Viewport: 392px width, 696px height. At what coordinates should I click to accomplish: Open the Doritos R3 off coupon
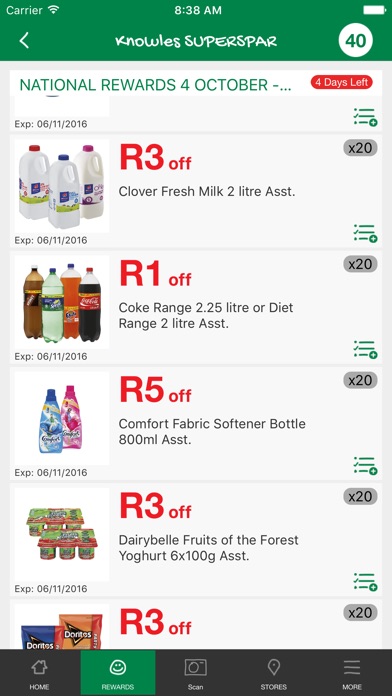coord(196,625)
